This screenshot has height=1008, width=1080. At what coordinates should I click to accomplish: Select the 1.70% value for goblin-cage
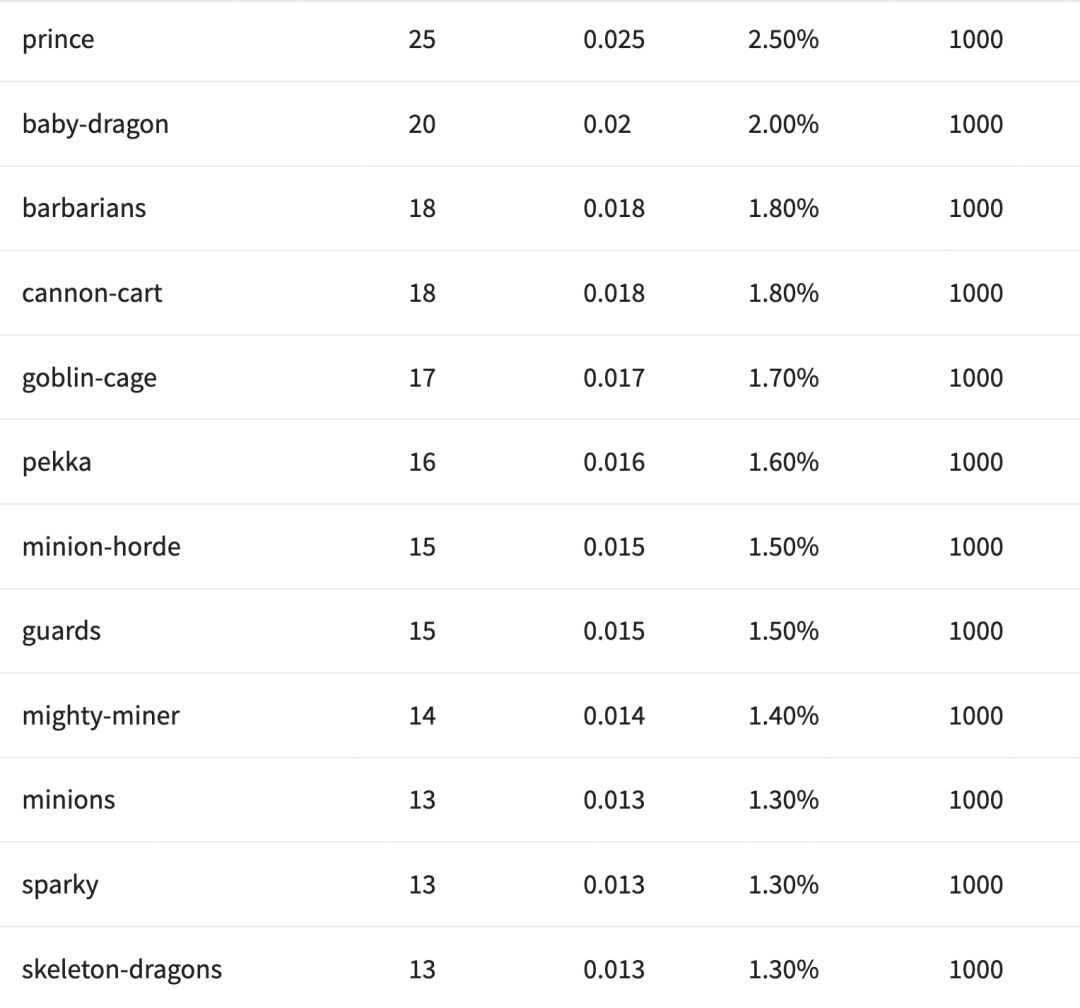click(x=783, y=378)
